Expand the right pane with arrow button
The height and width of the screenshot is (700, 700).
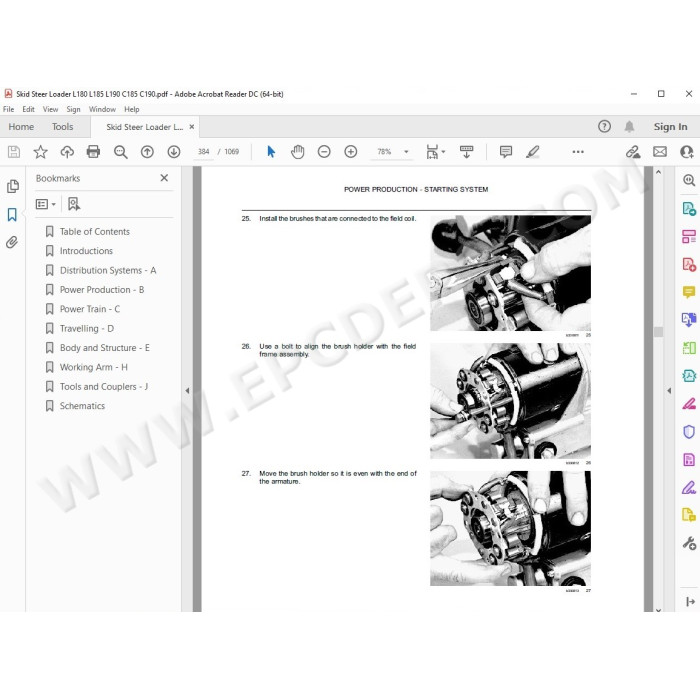[690, 601]
